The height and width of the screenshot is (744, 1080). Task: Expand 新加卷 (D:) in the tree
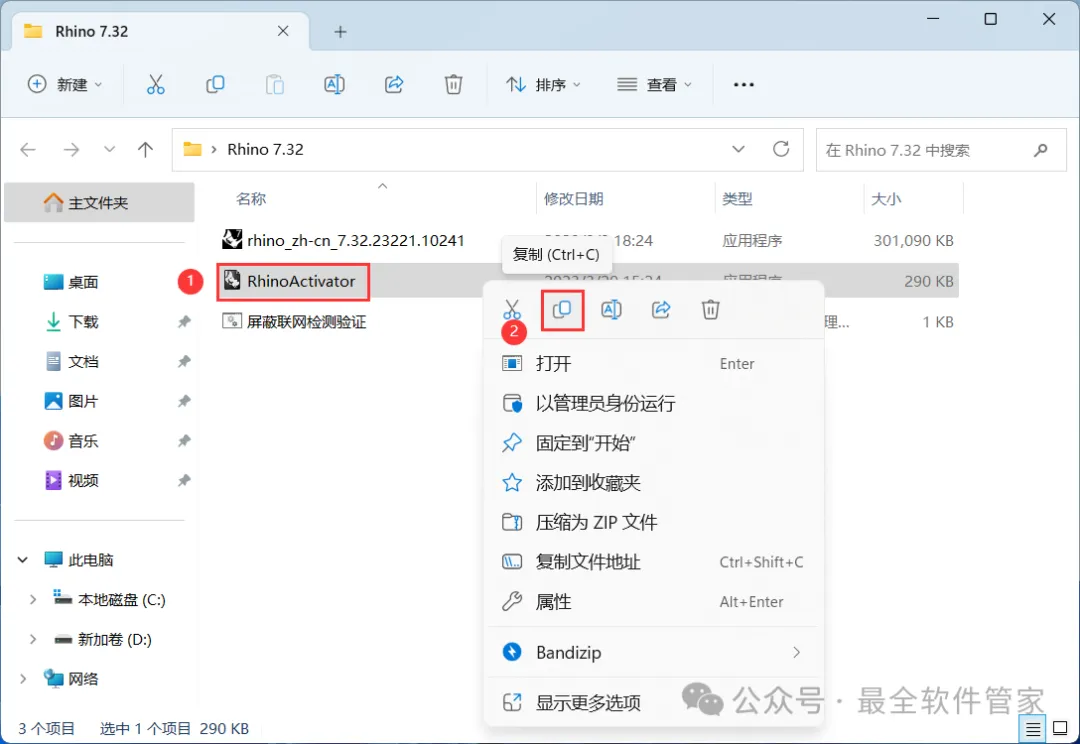click(x=32, y=639)
